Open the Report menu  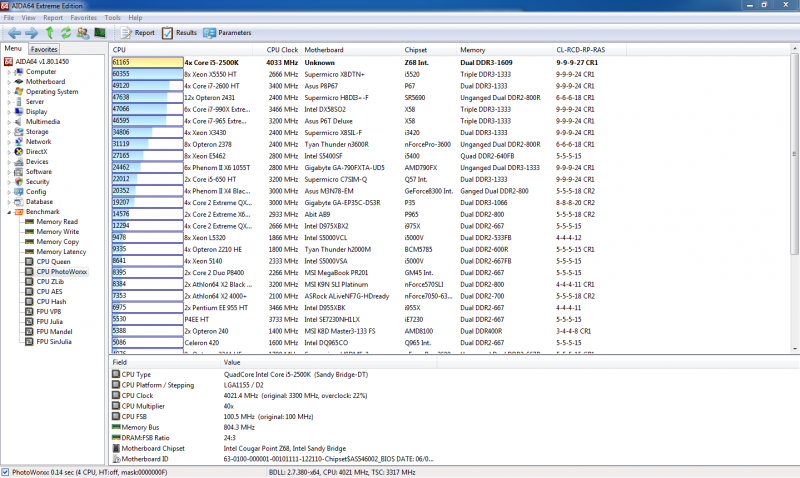click(53, 18)
